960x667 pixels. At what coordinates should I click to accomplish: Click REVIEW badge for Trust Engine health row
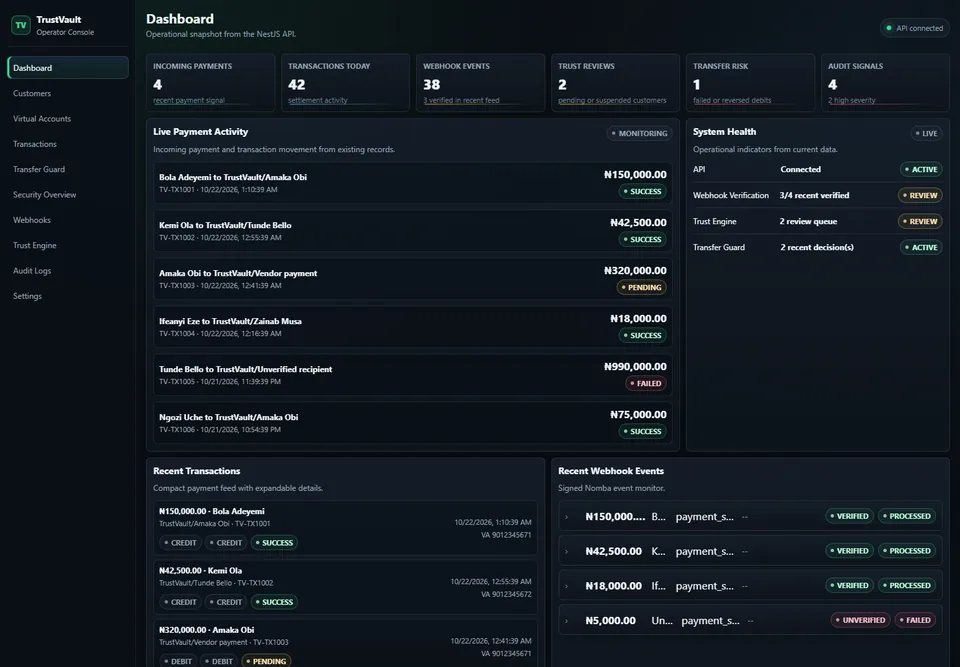[x=920, y=221]
